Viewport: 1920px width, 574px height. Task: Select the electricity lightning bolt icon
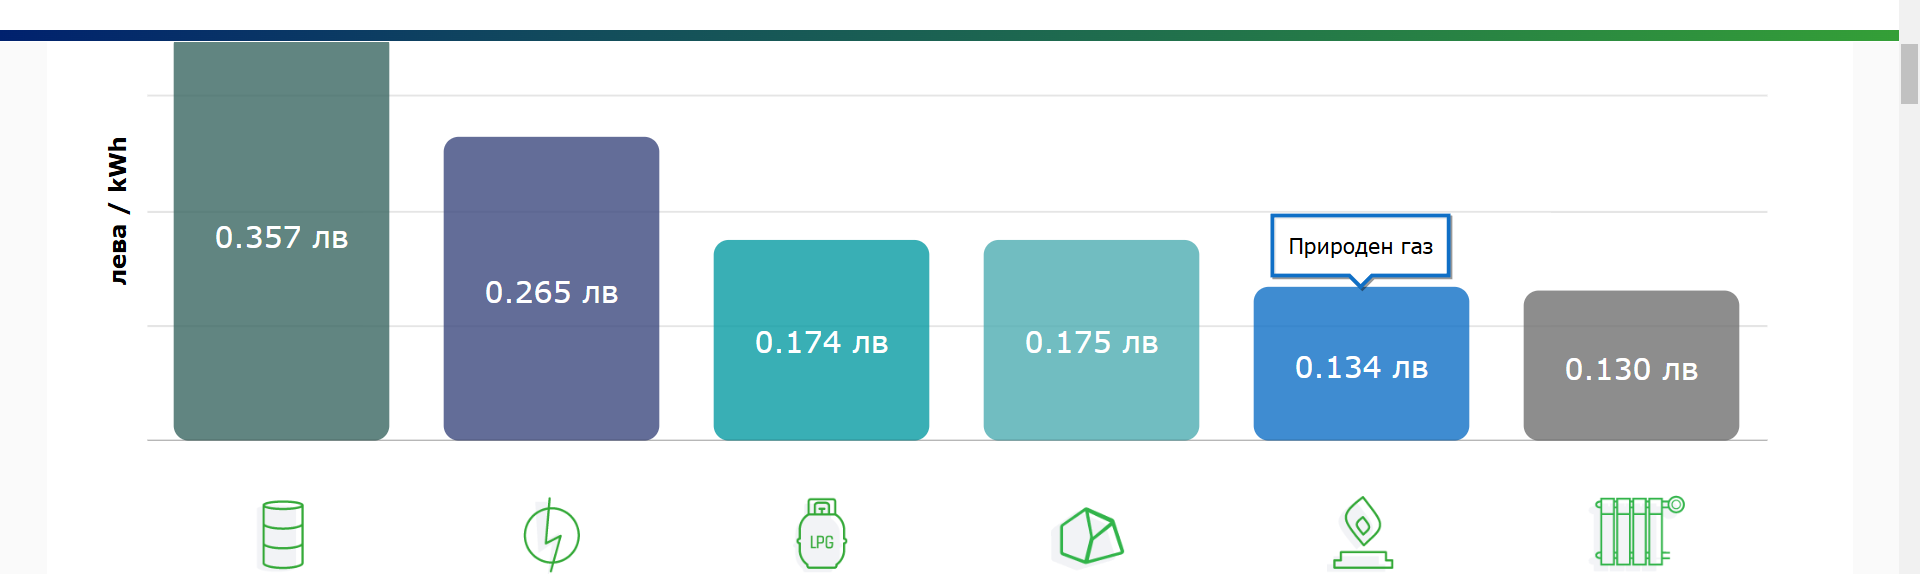tap(552, 535)
